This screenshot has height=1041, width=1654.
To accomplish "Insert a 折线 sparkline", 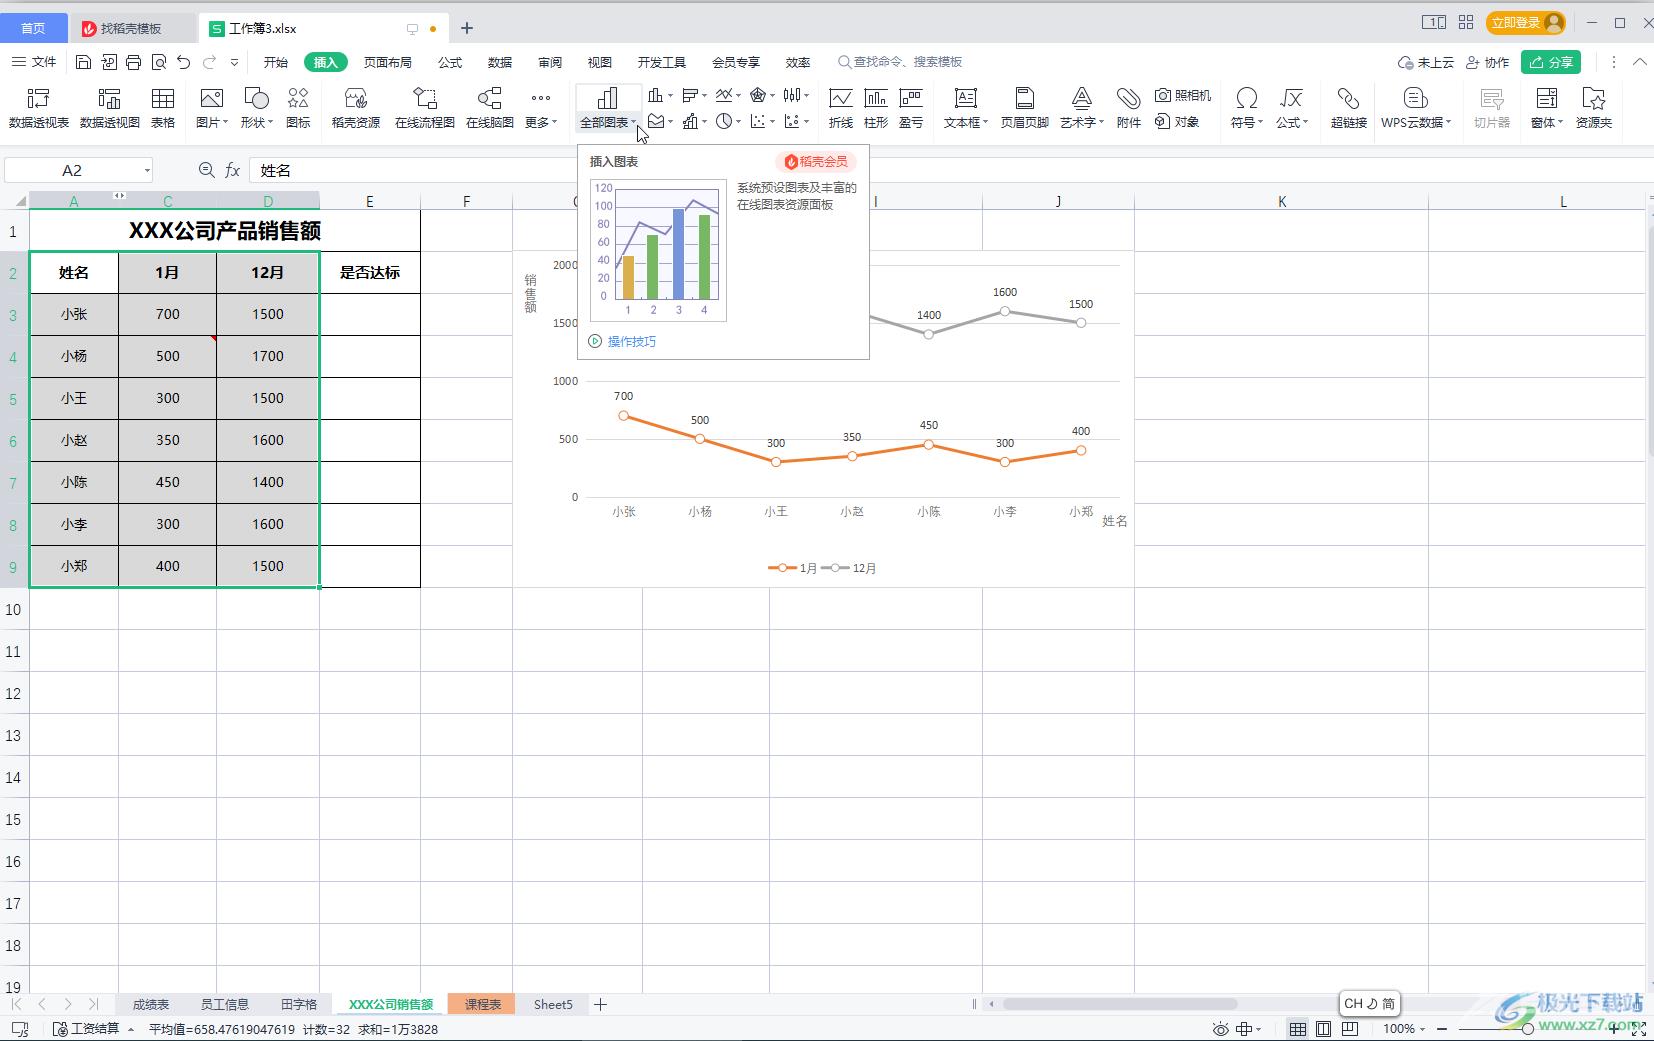I will [841, 108].
